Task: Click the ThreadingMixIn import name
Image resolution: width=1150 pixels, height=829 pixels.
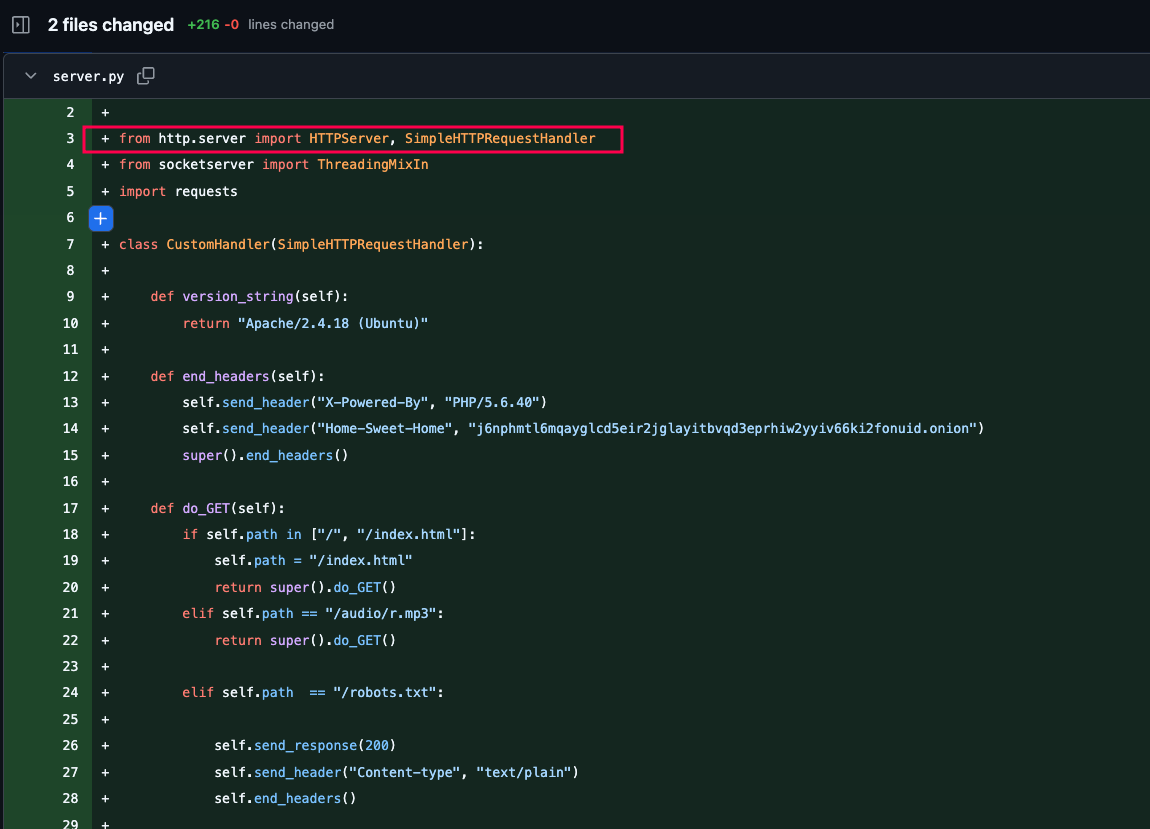Action: (x=372, y=164)
